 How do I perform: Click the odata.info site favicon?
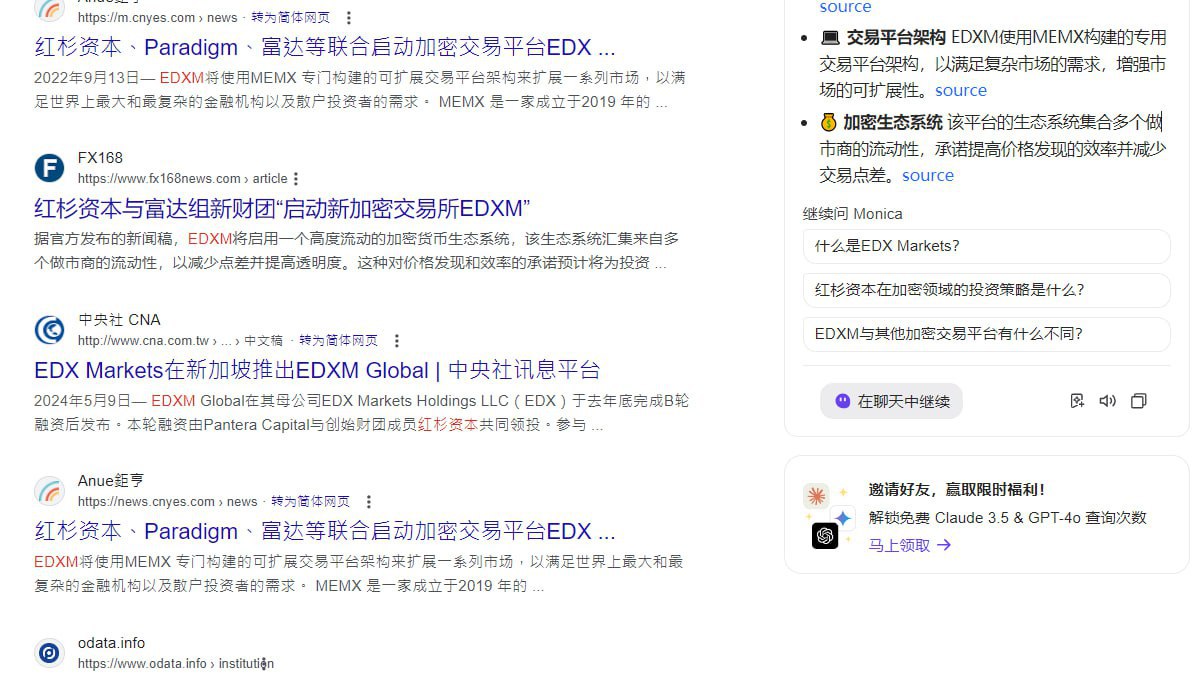pos(49,653)
